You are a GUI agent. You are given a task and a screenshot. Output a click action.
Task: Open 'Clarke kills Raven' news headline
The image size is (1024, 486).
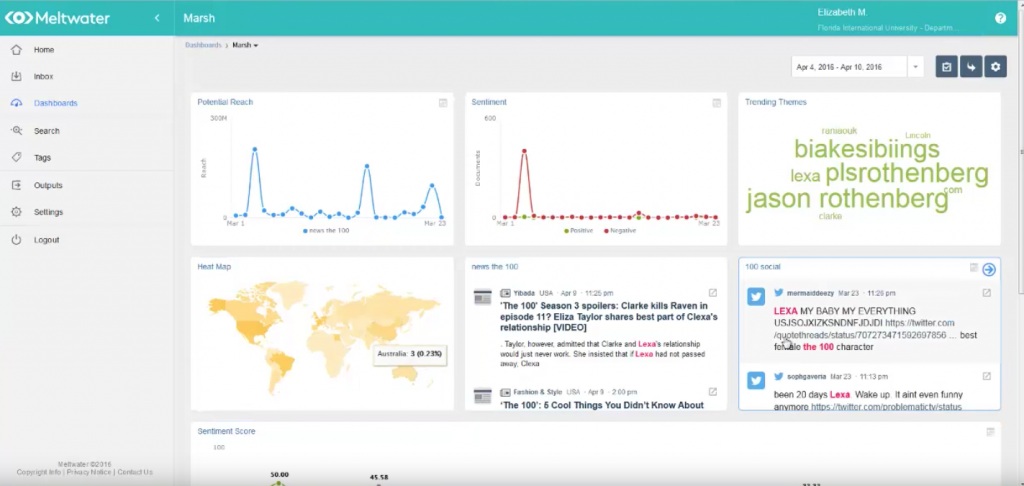pos(609,316)
